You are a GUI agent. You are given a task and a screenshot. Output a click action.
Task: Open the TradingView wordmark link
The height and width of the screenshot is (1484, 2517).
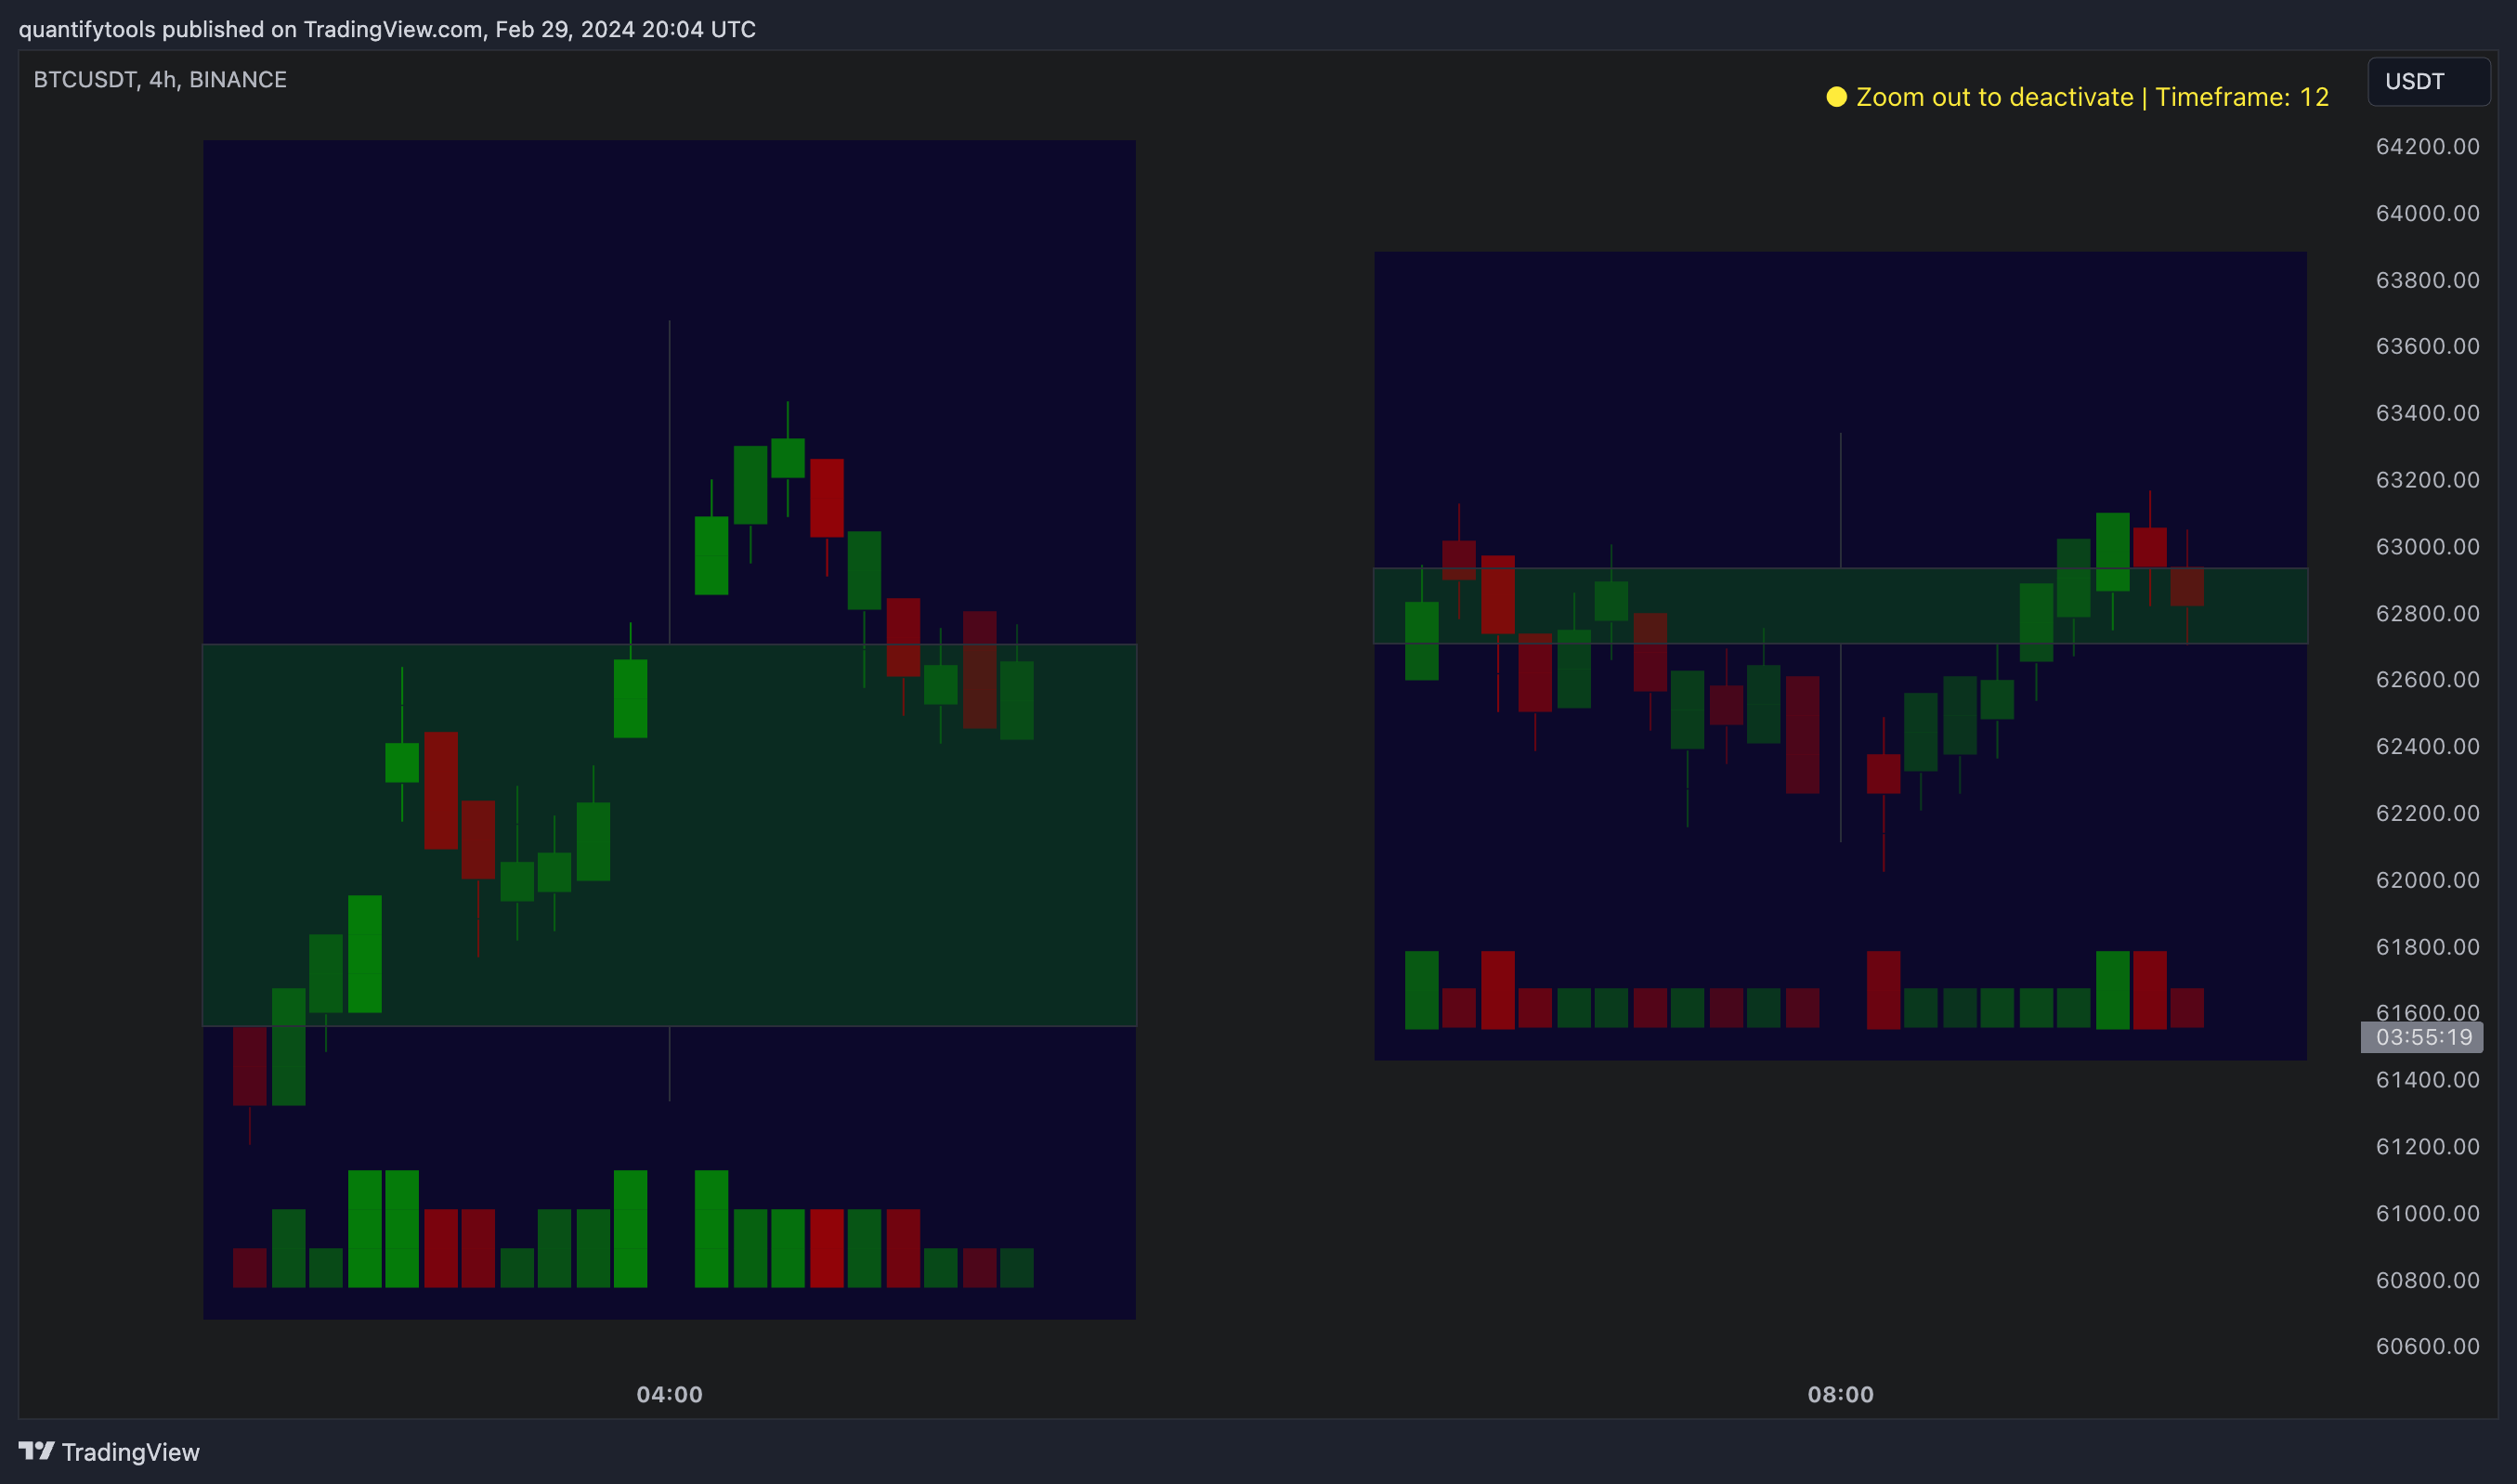coord(131,1452)
